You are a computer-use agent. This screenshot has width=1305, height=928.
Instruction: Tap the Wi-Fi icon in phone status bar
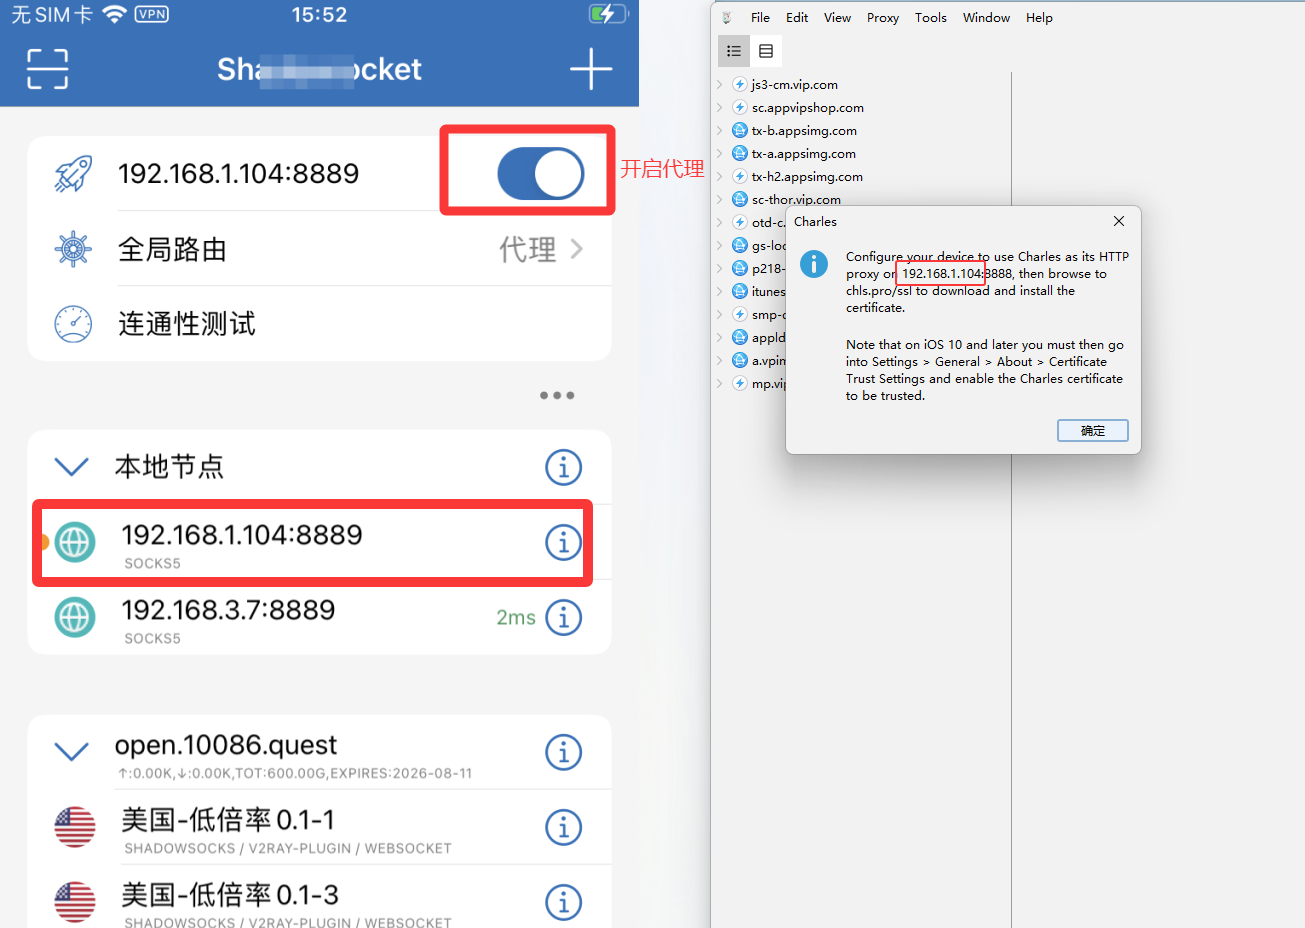pyautogui.click(x=114, y=14)
